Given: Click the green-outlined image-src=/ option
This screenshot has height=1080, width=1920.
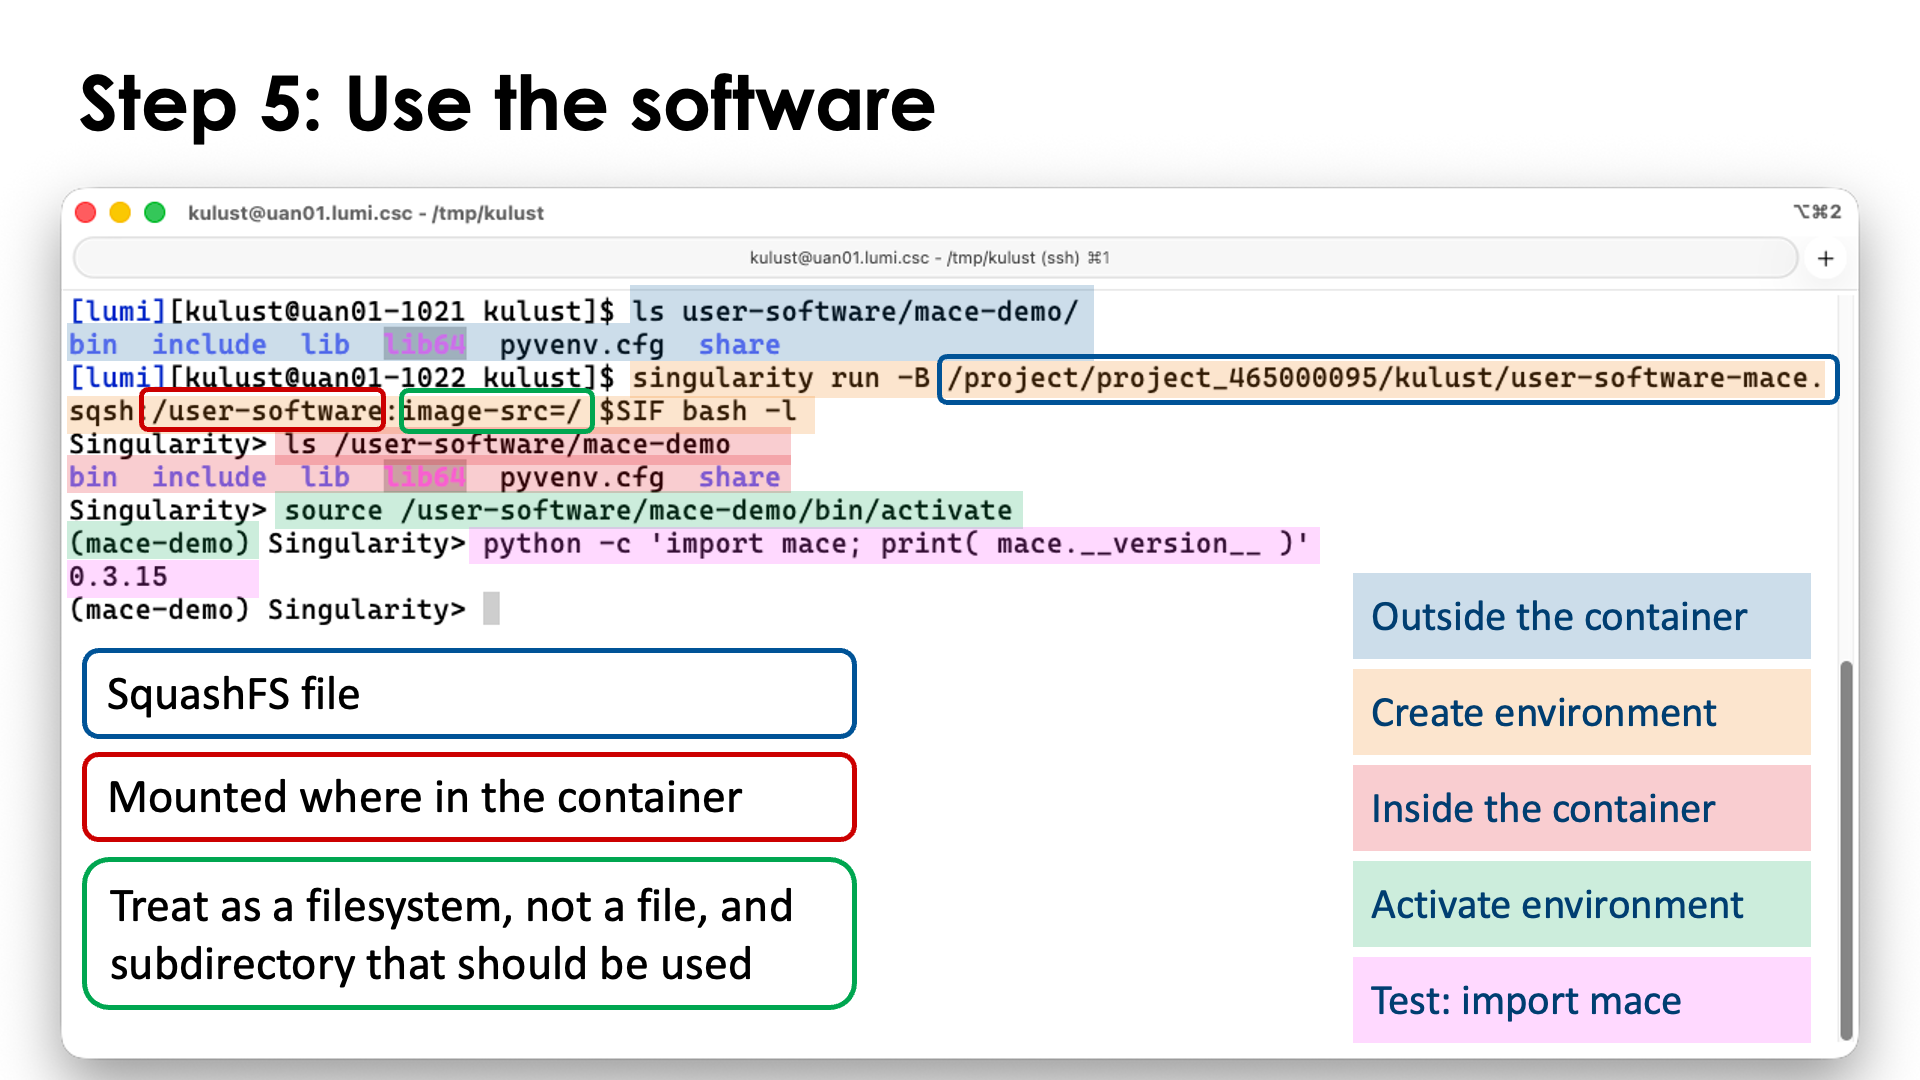Looking at the screenshot, I should (496, 410).
